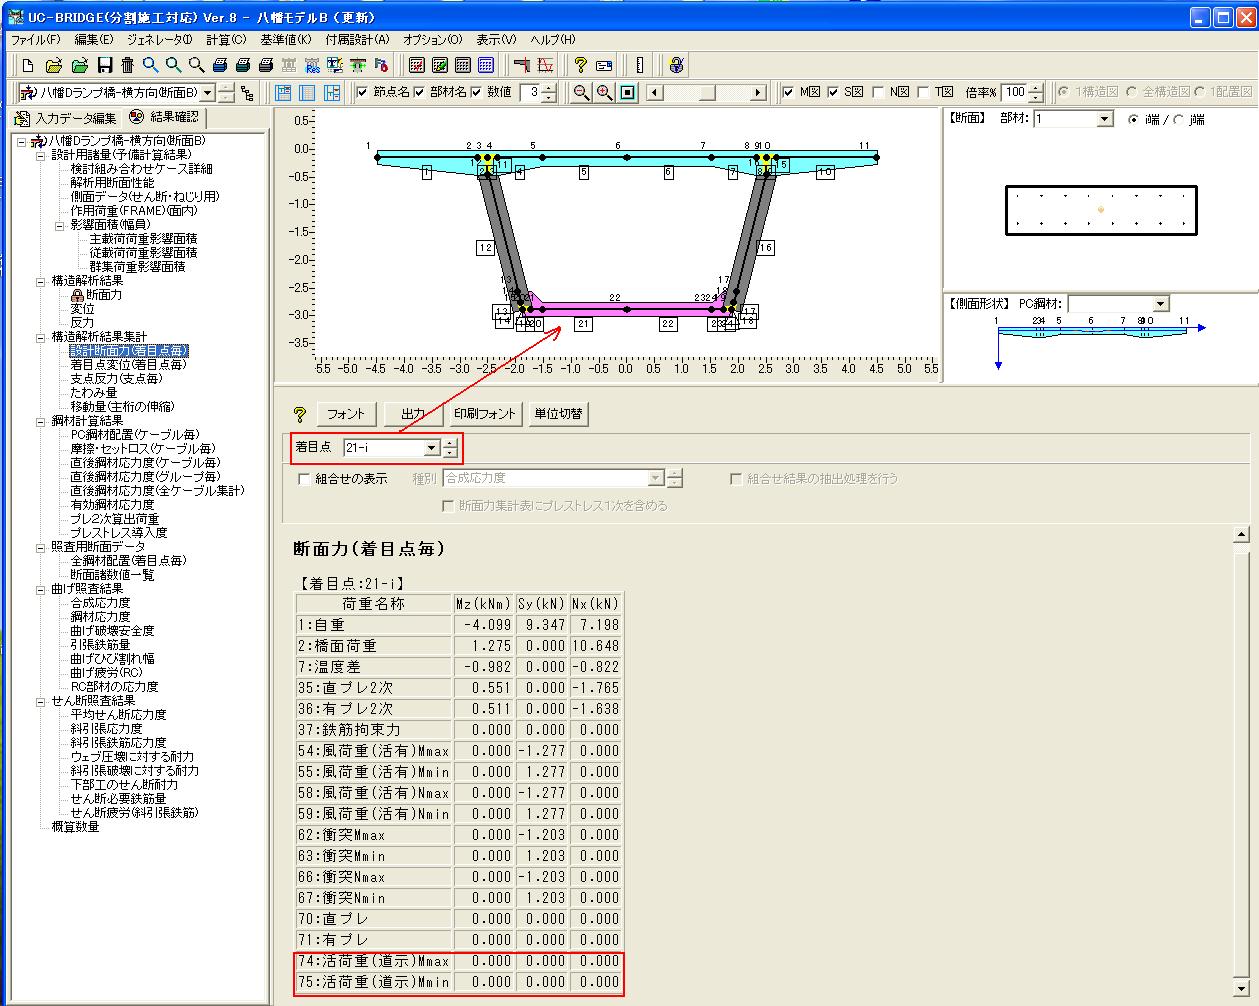Image resolution: width=1259 pixels, height=1006 pixels.
Task: Click the 1:自重 row label in table
Action: [373, 625]
